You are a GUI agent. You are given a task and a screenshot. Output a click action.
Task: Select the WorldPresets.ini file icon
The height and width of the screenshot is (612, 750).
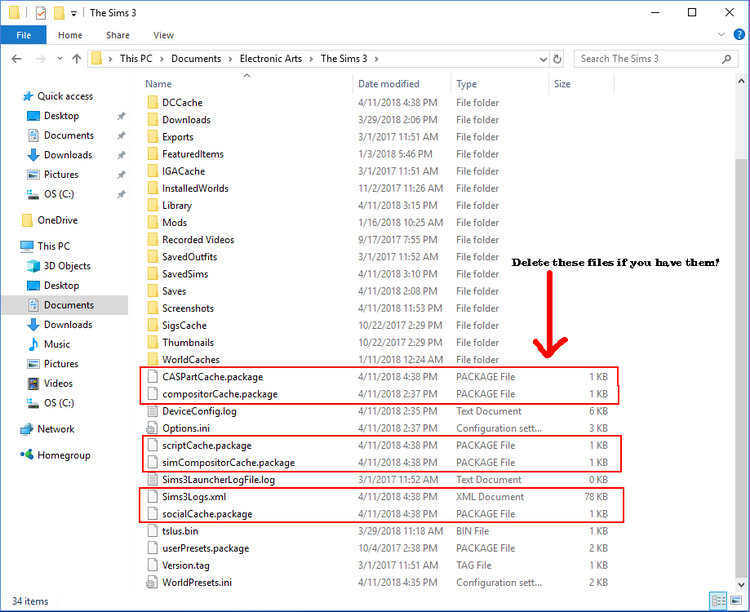point(152,582)
